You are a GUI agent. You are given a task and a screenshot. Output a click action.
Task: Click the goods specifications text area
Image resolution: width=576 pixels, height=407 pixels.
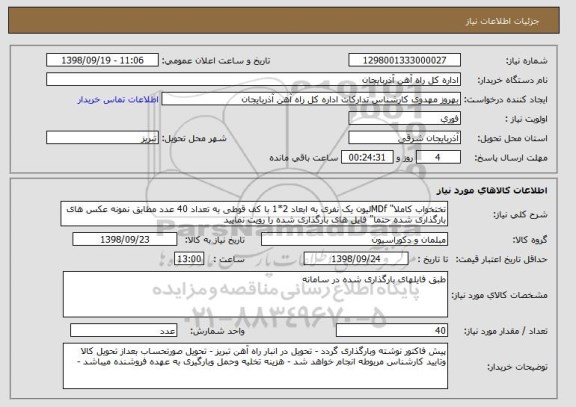click(255, 295)
